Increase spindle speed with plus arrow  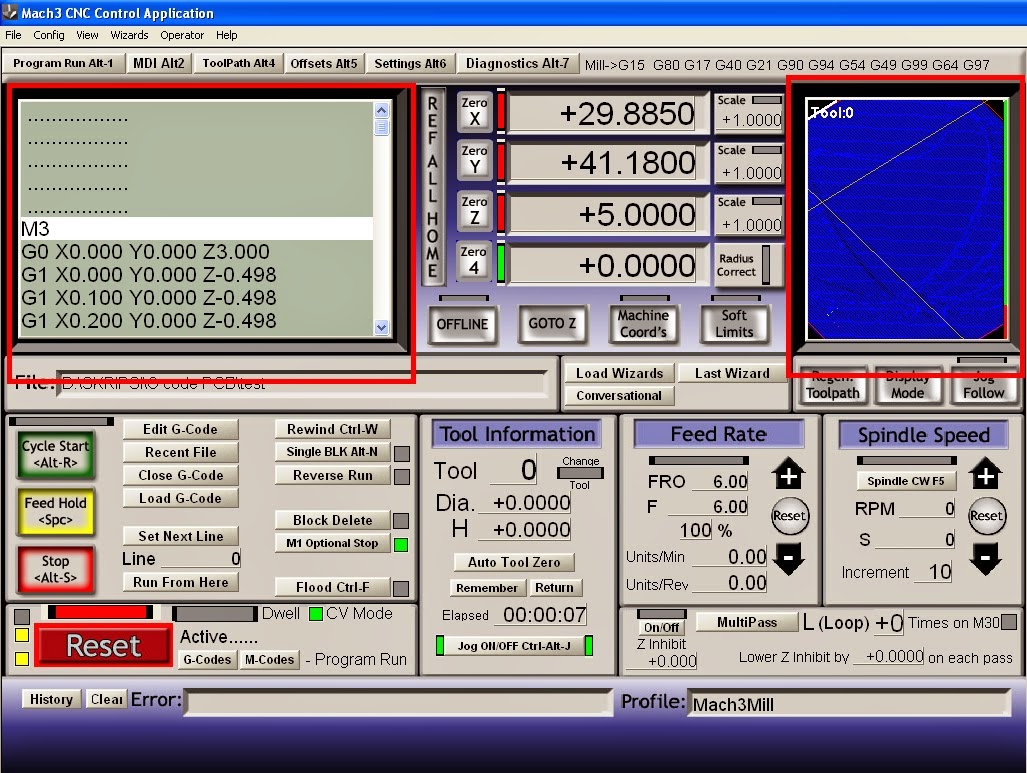point(986,474)
